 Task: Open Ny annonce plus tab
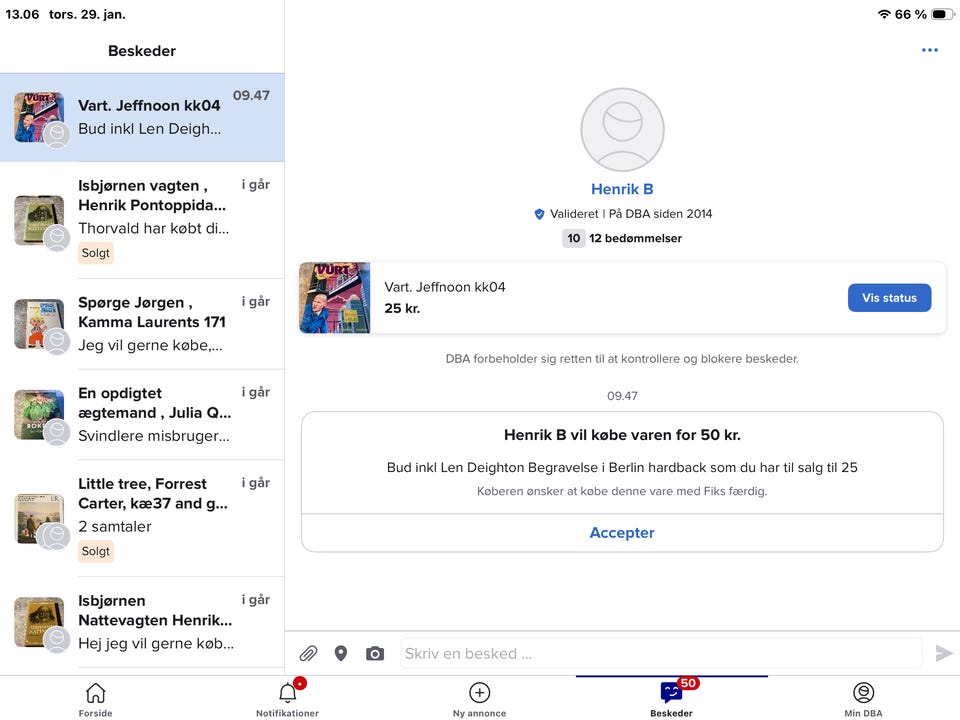pos(479,700)
